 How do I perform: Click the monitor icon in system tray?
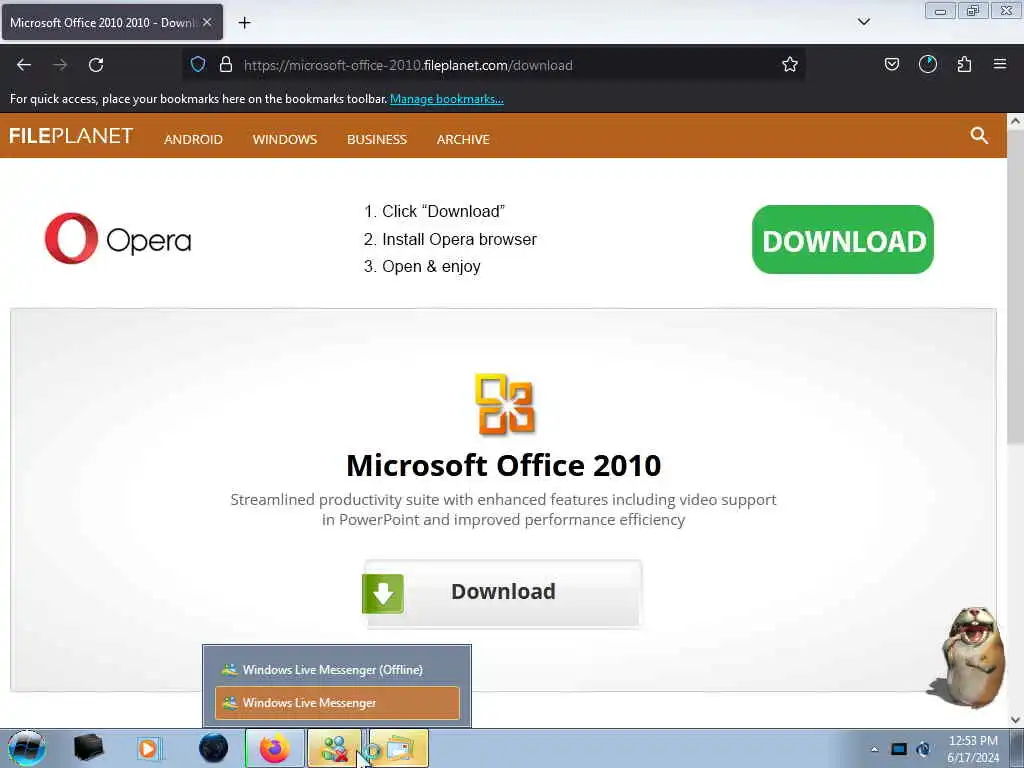899,749
